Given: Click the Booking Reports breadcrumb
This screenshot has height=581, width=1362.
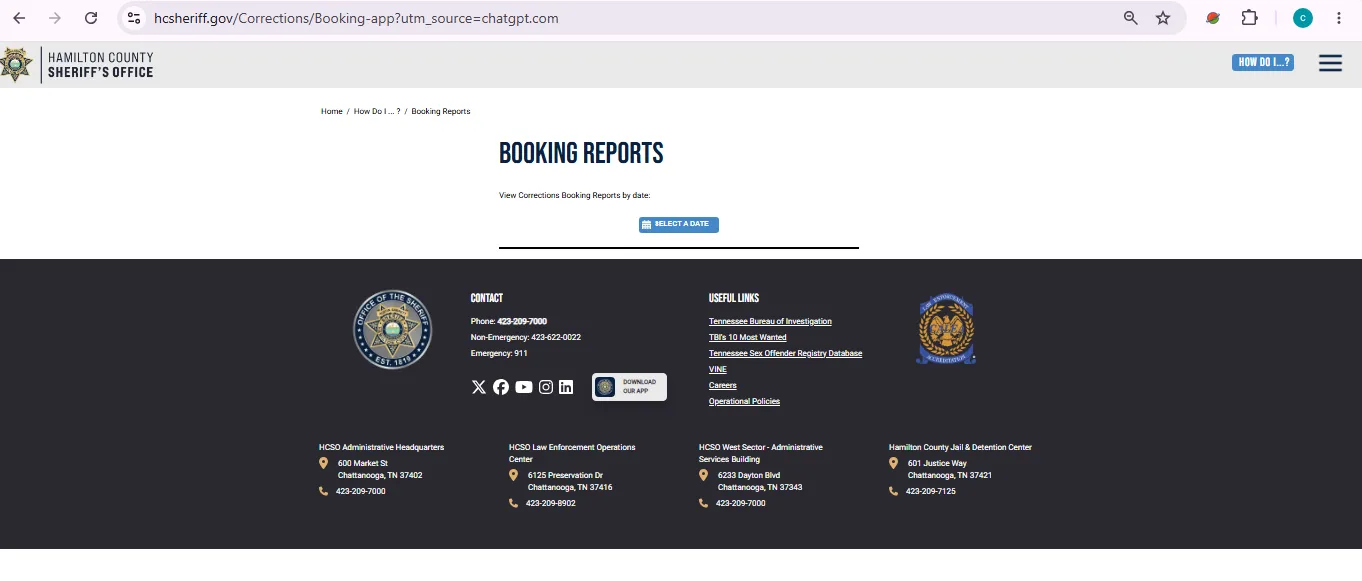Looking at the screenshot, I should pyautogui.click(x=441, y=112).
